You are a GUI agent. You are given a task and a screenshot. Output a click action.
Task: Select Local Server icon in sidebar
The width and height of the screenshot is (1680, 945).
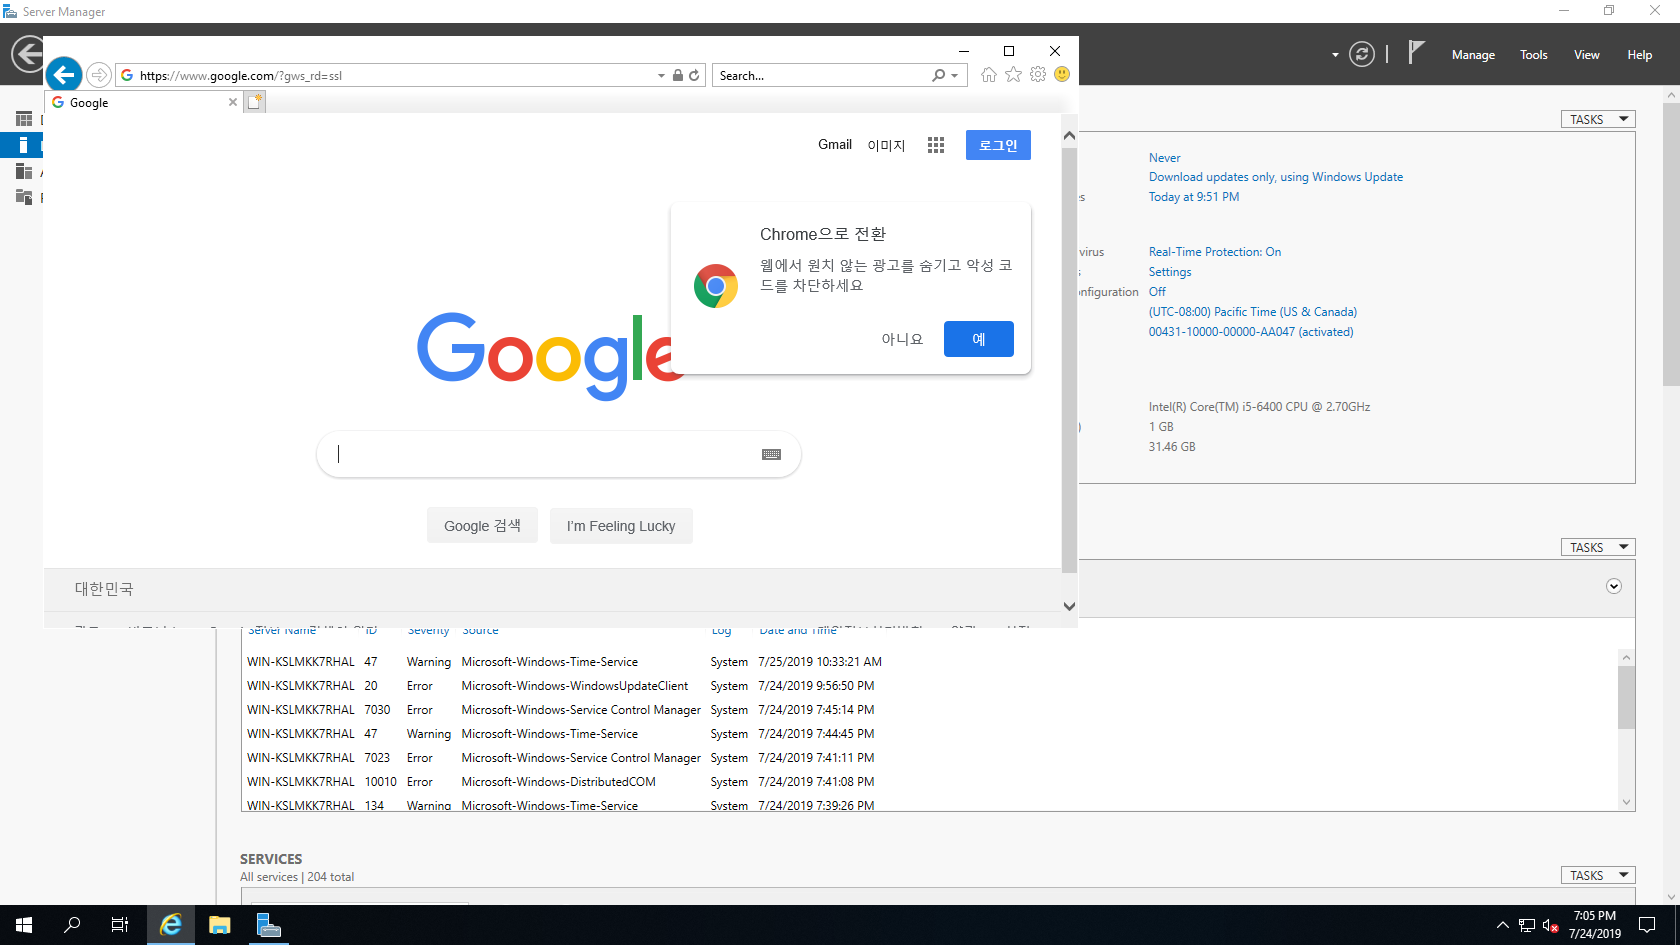coord(24,145)
